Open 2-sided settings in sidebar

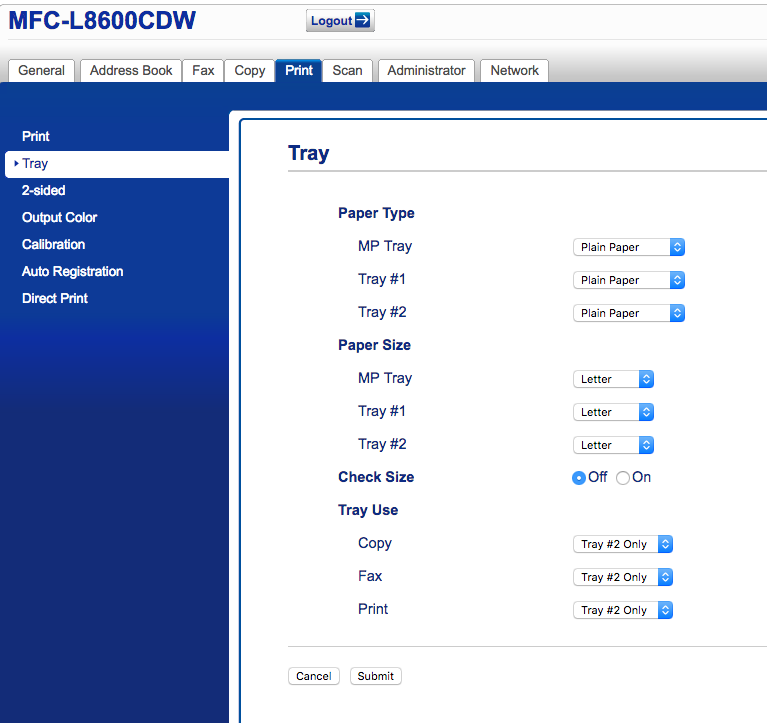[44, 190]
